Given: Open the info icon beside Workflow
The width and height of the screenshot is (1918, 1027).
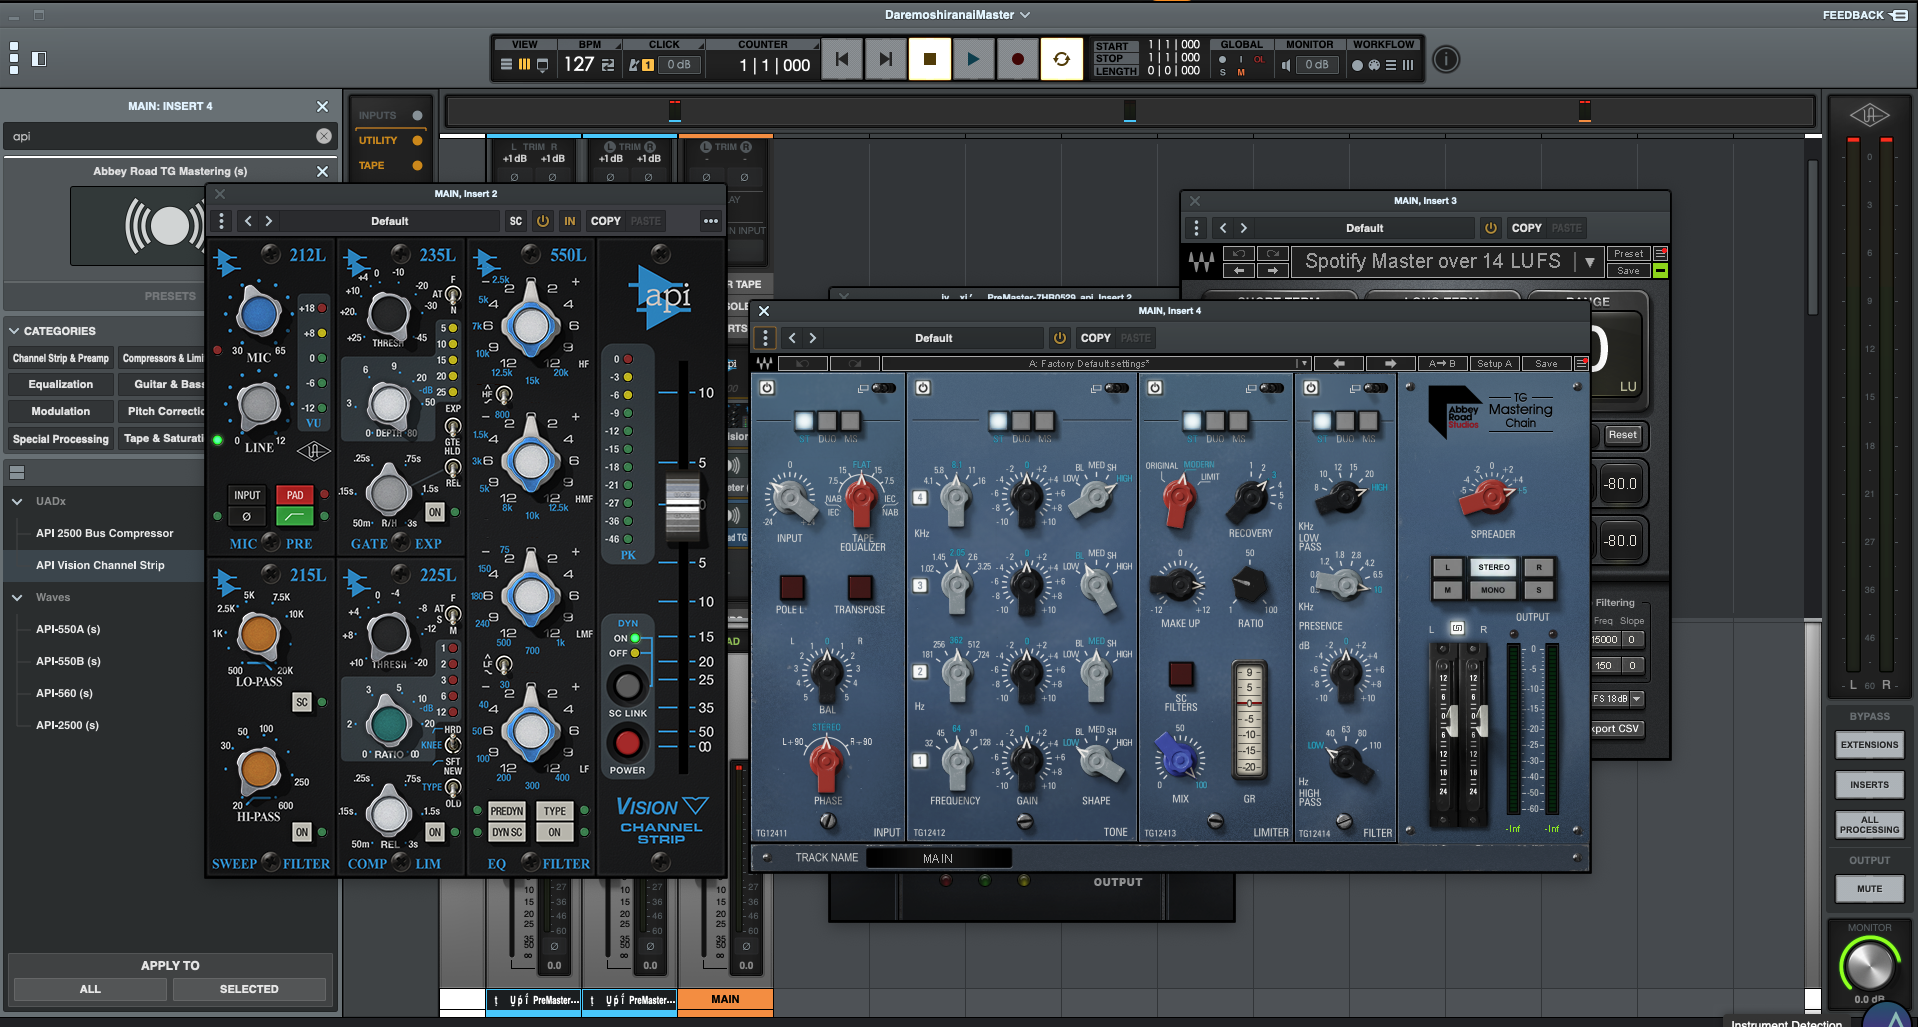Looking at the screenshot, I should tap(1446, 60).
